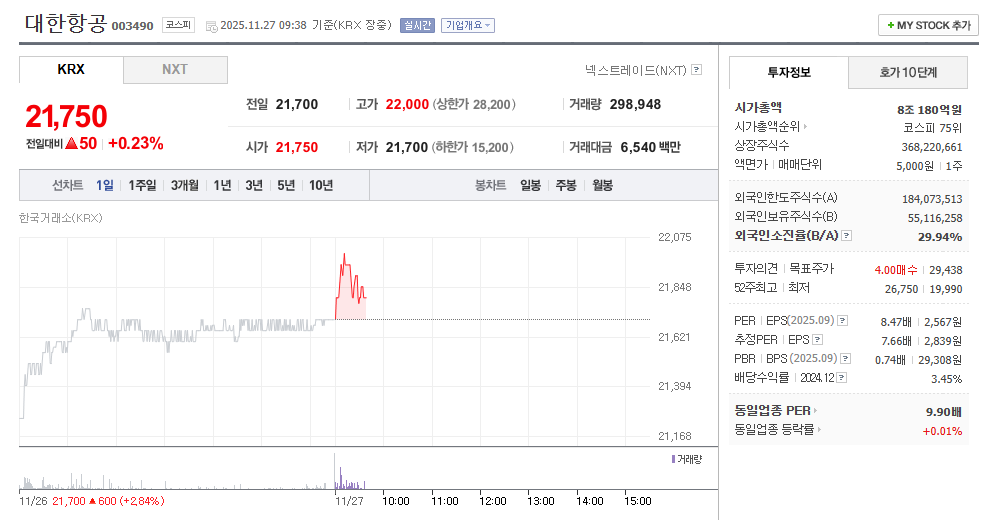Click the 코스피 market badge
Viewport: 996px width, 520px height.
pyautogui.click(x=178, y=25)
